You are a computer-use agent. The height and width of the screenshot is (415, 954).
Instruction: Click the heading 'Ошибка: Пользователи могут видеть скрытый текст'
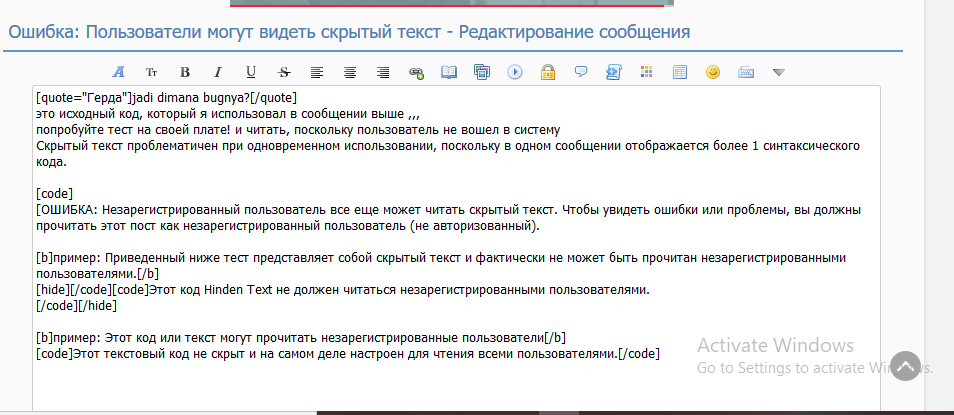tap(224, 32)
